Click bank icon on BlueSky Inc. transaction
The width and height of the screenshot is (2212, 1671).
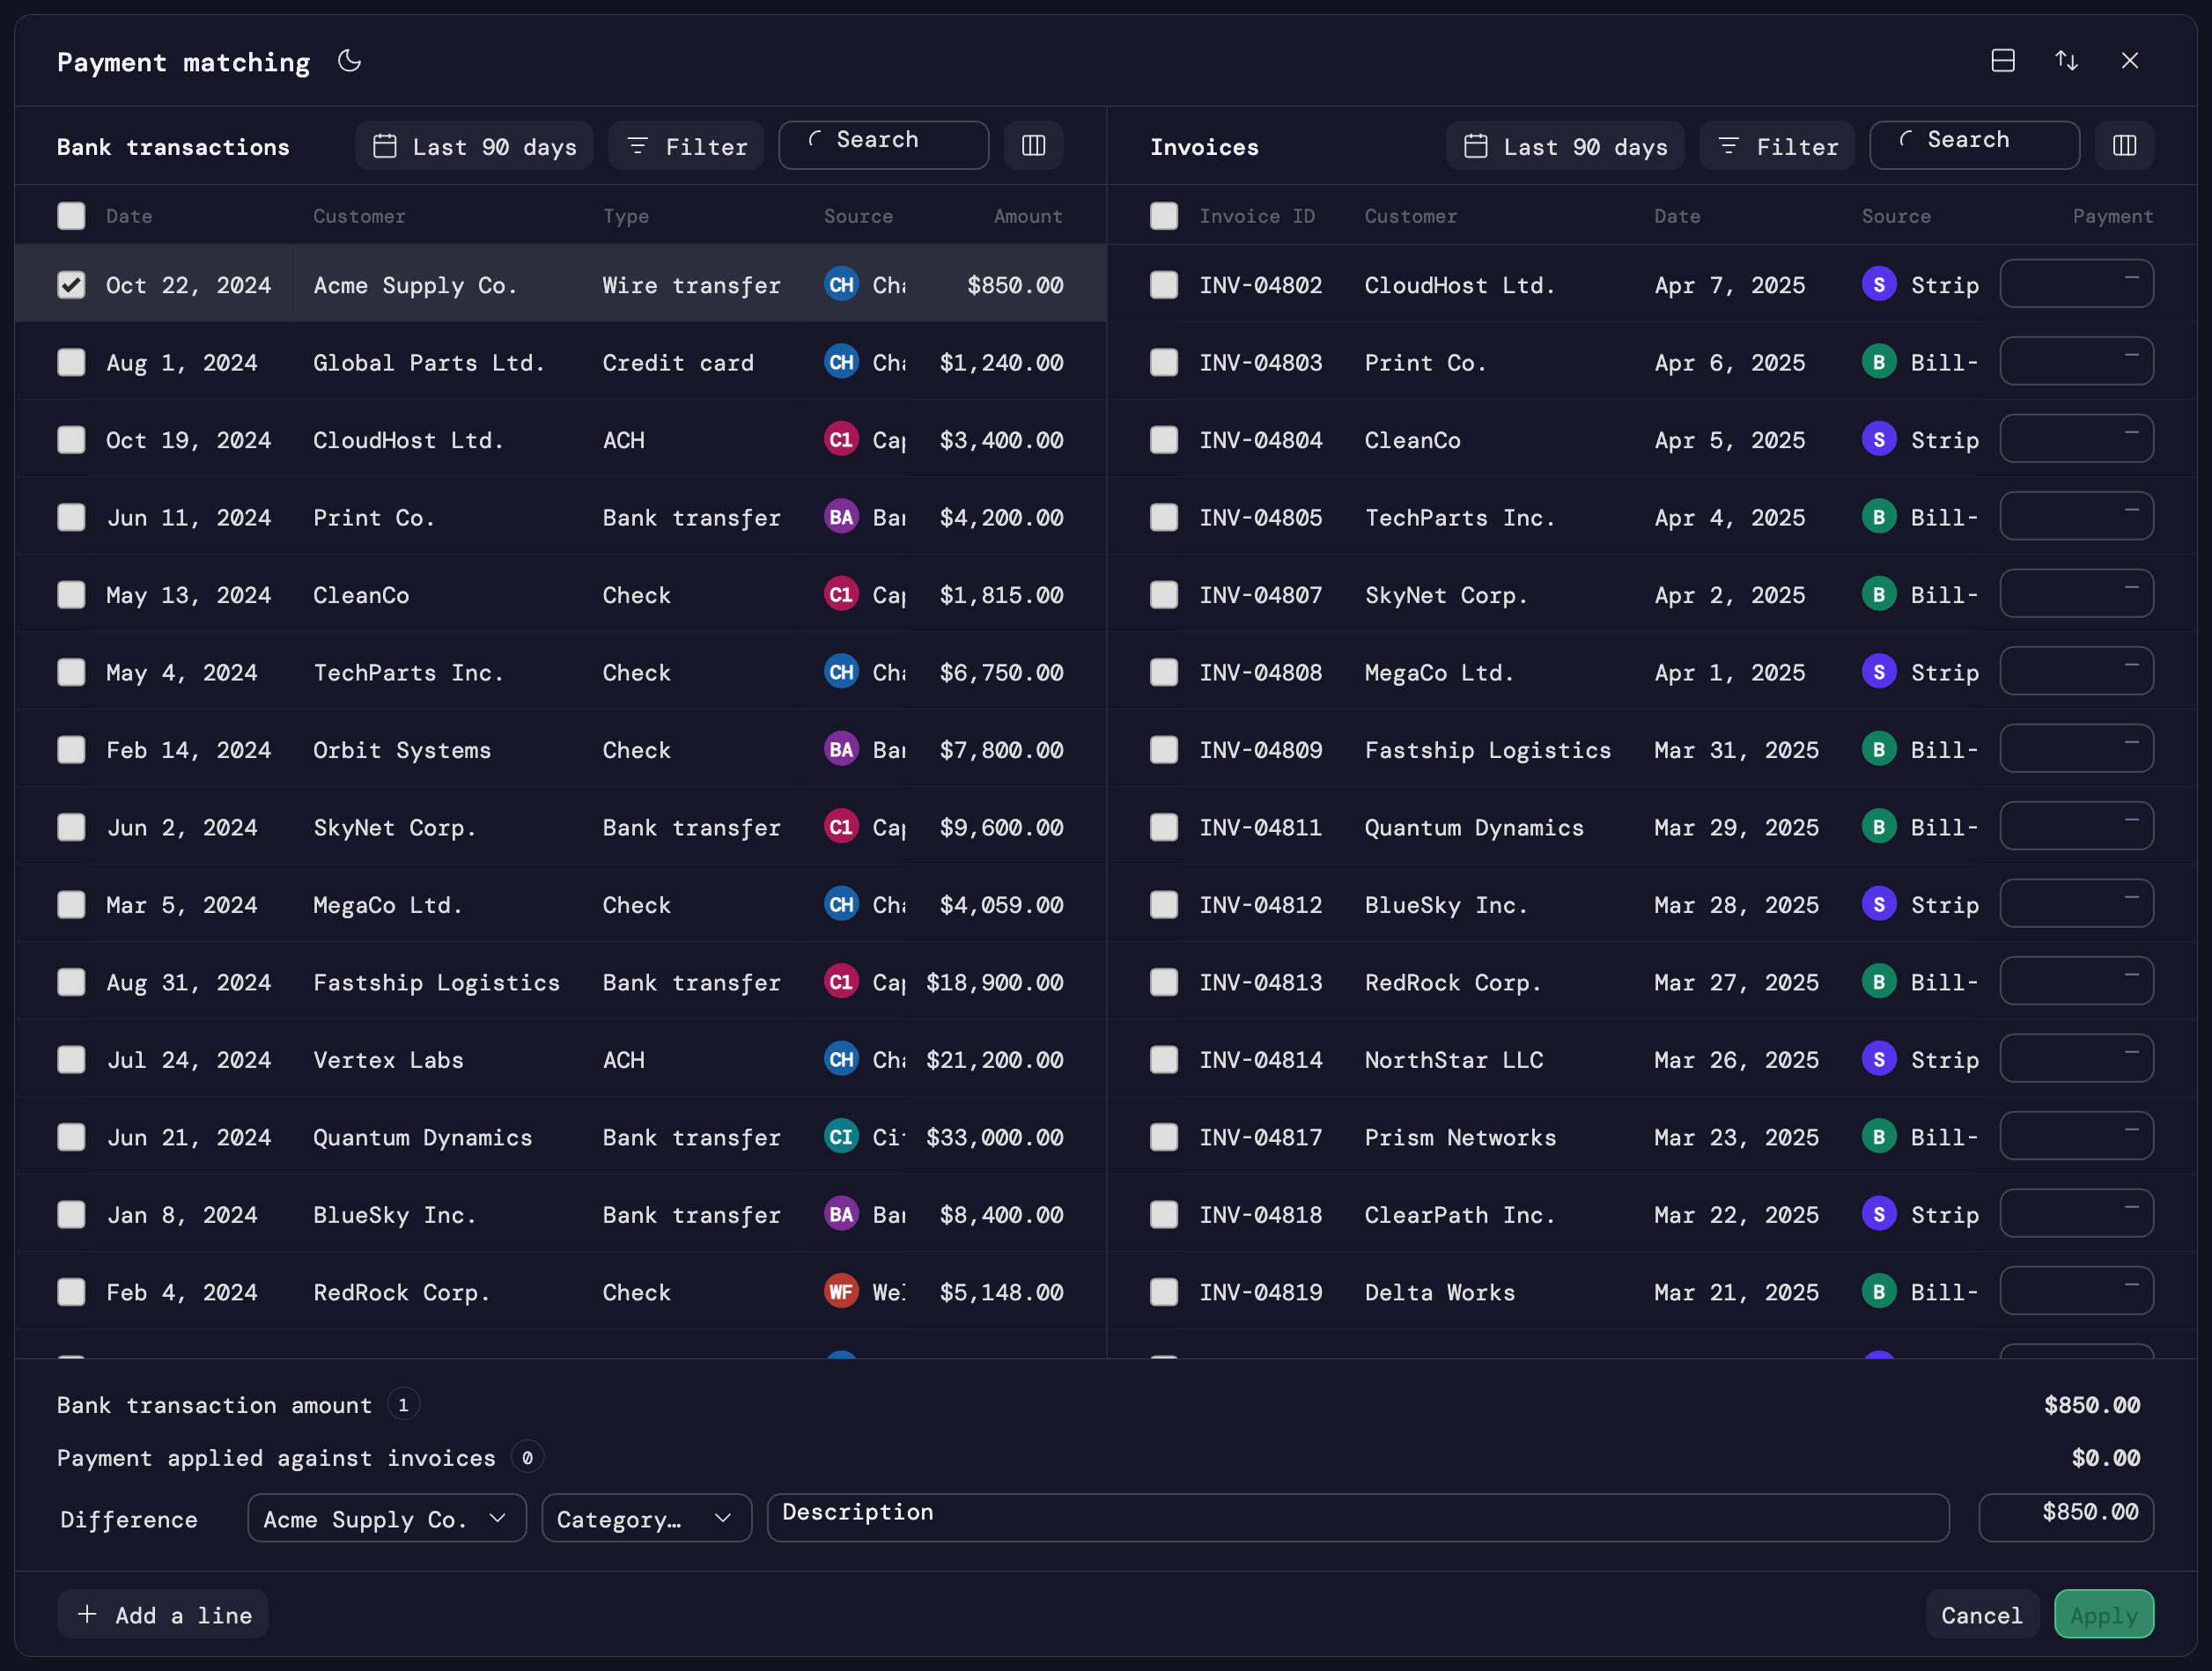pos(841,1214)
